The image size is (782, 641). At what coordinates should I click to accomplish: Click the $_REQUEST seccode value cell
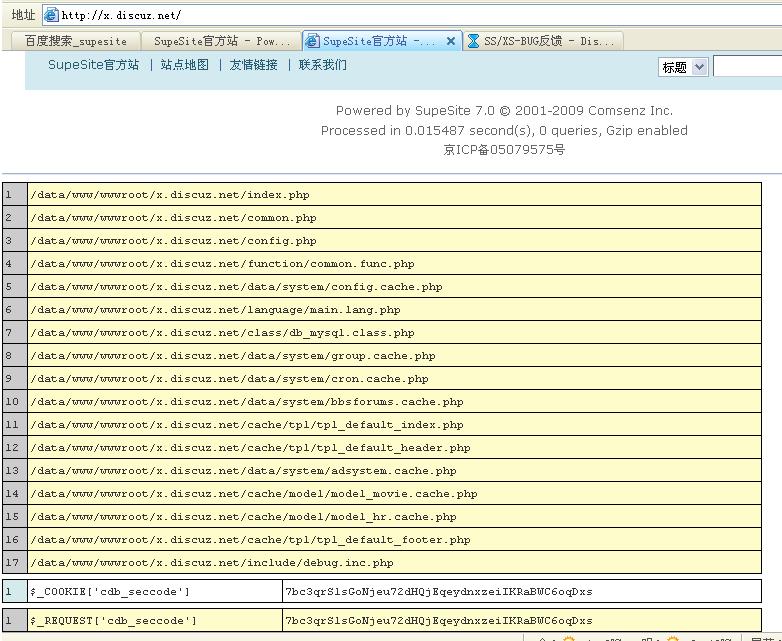522,621
